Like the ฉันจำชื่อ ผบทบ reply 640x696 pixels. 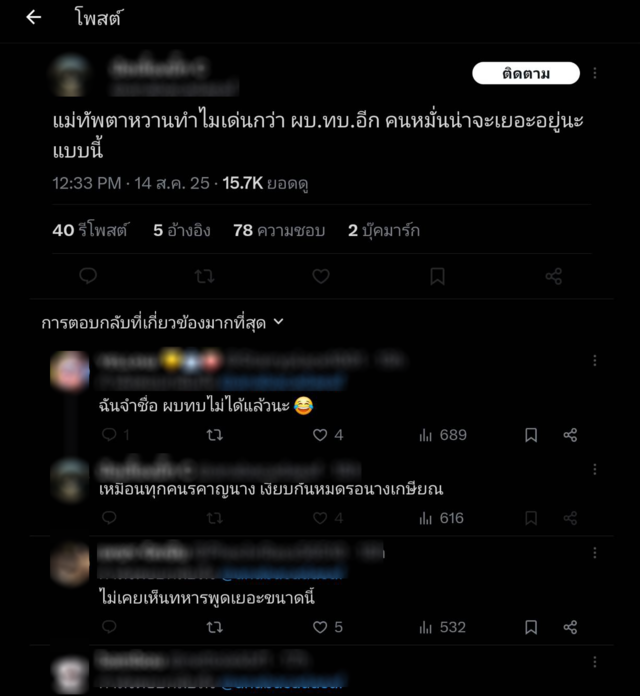(328, 435)
